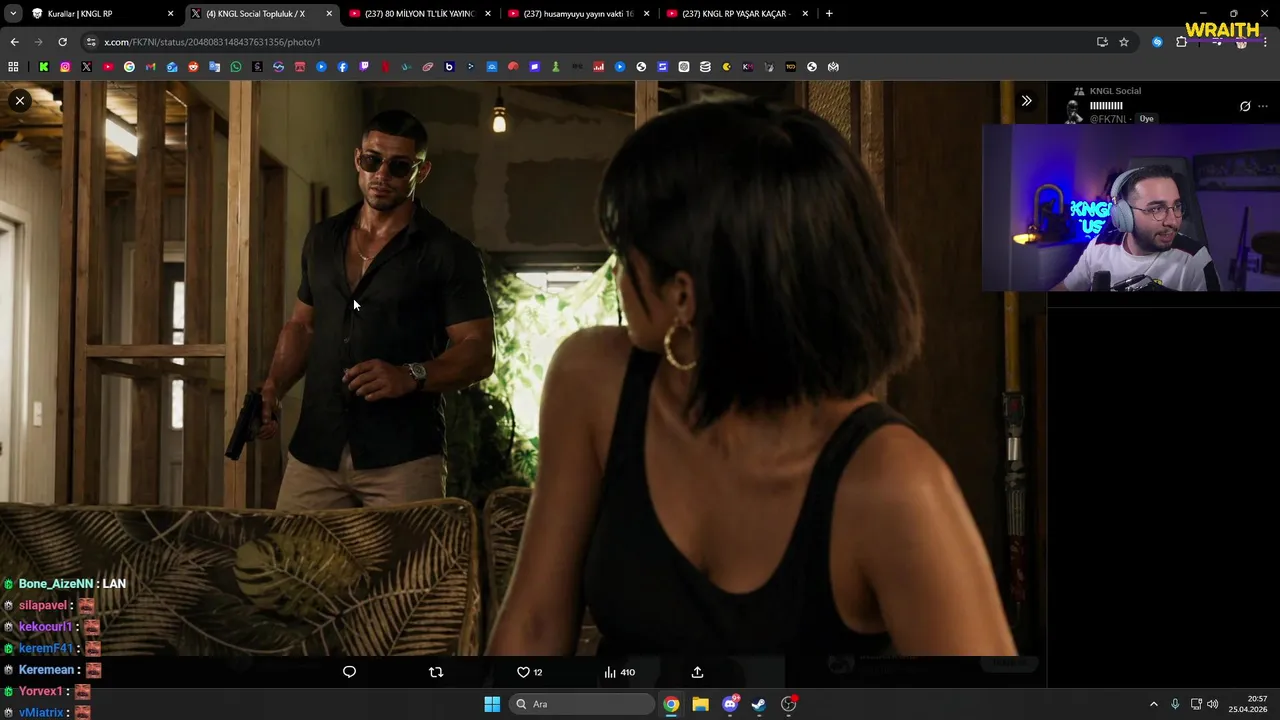
Task: Open Grok icon next to the post header
Action: [x=1245, y=106]
